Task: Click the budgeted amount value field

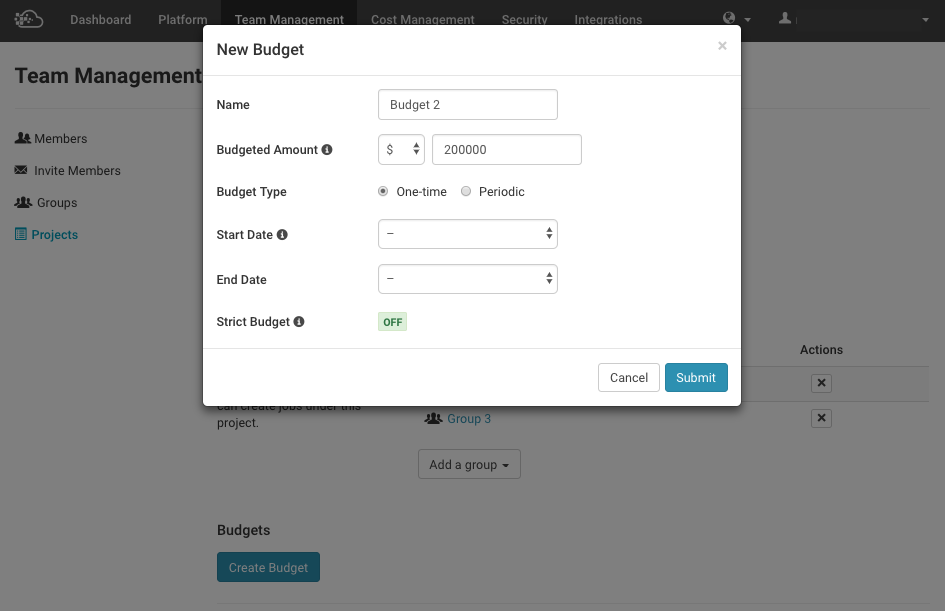Action: coord(506,149)
